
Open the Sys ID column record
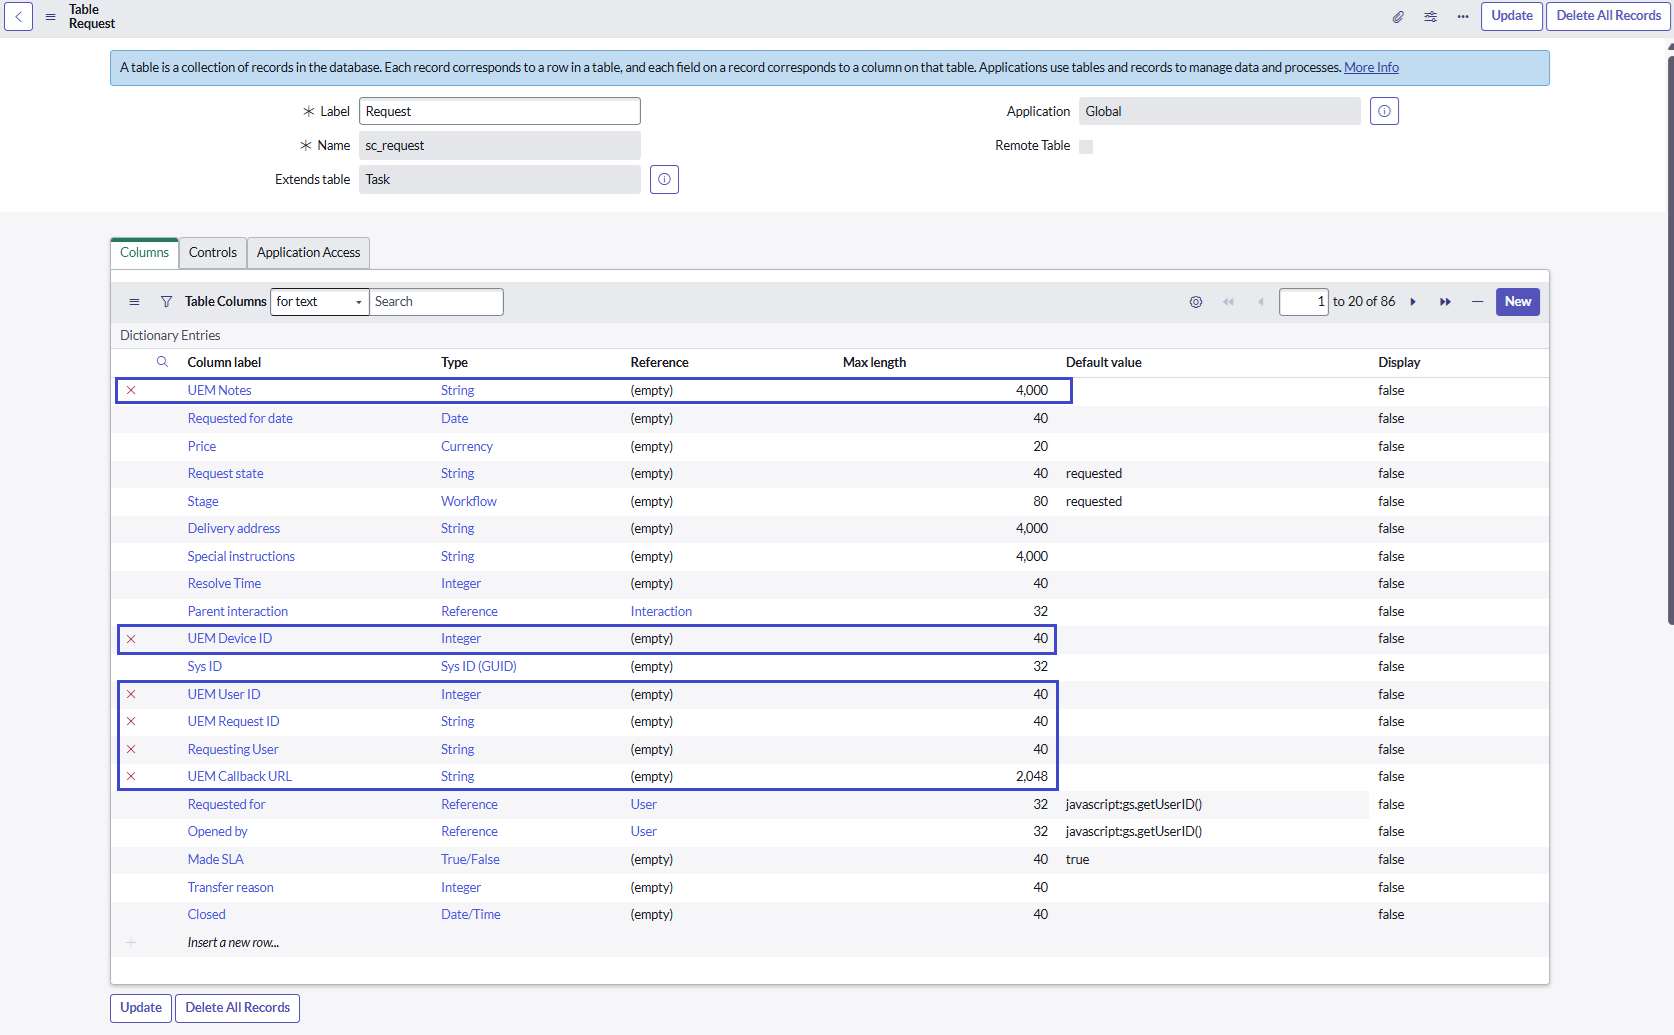click(x=205, y=667)
